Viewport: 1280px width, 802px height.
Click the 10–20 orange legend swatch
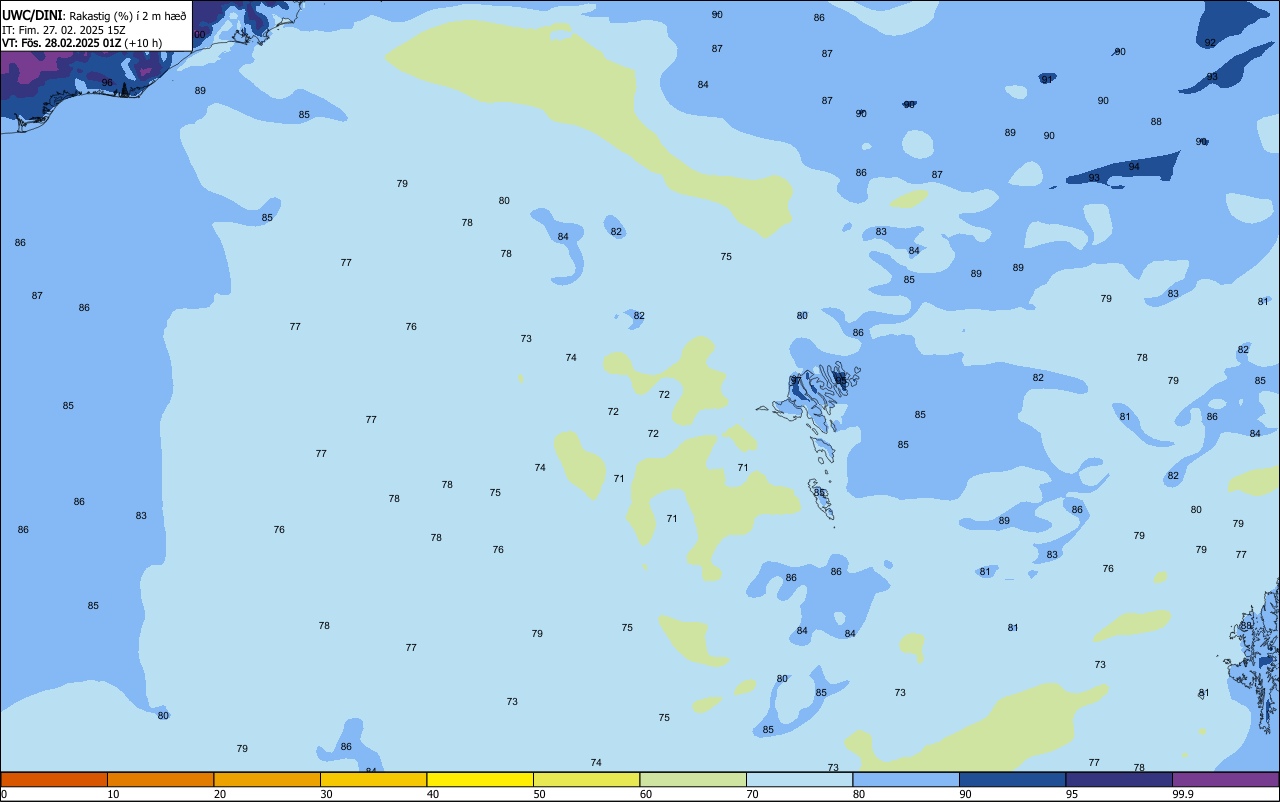(160, 779)
